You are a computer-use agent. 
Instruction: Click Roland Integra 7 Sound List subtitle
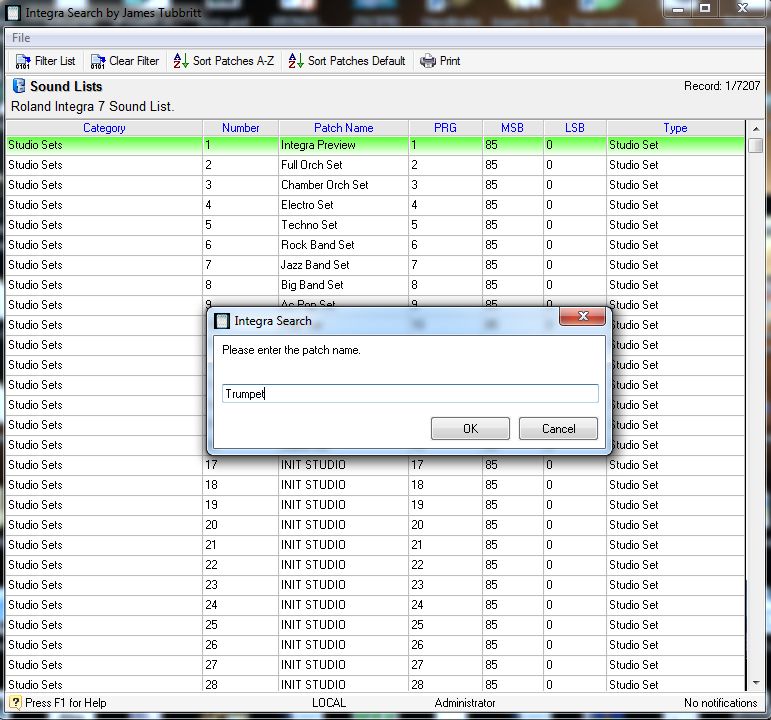click(x=92, y=107)
